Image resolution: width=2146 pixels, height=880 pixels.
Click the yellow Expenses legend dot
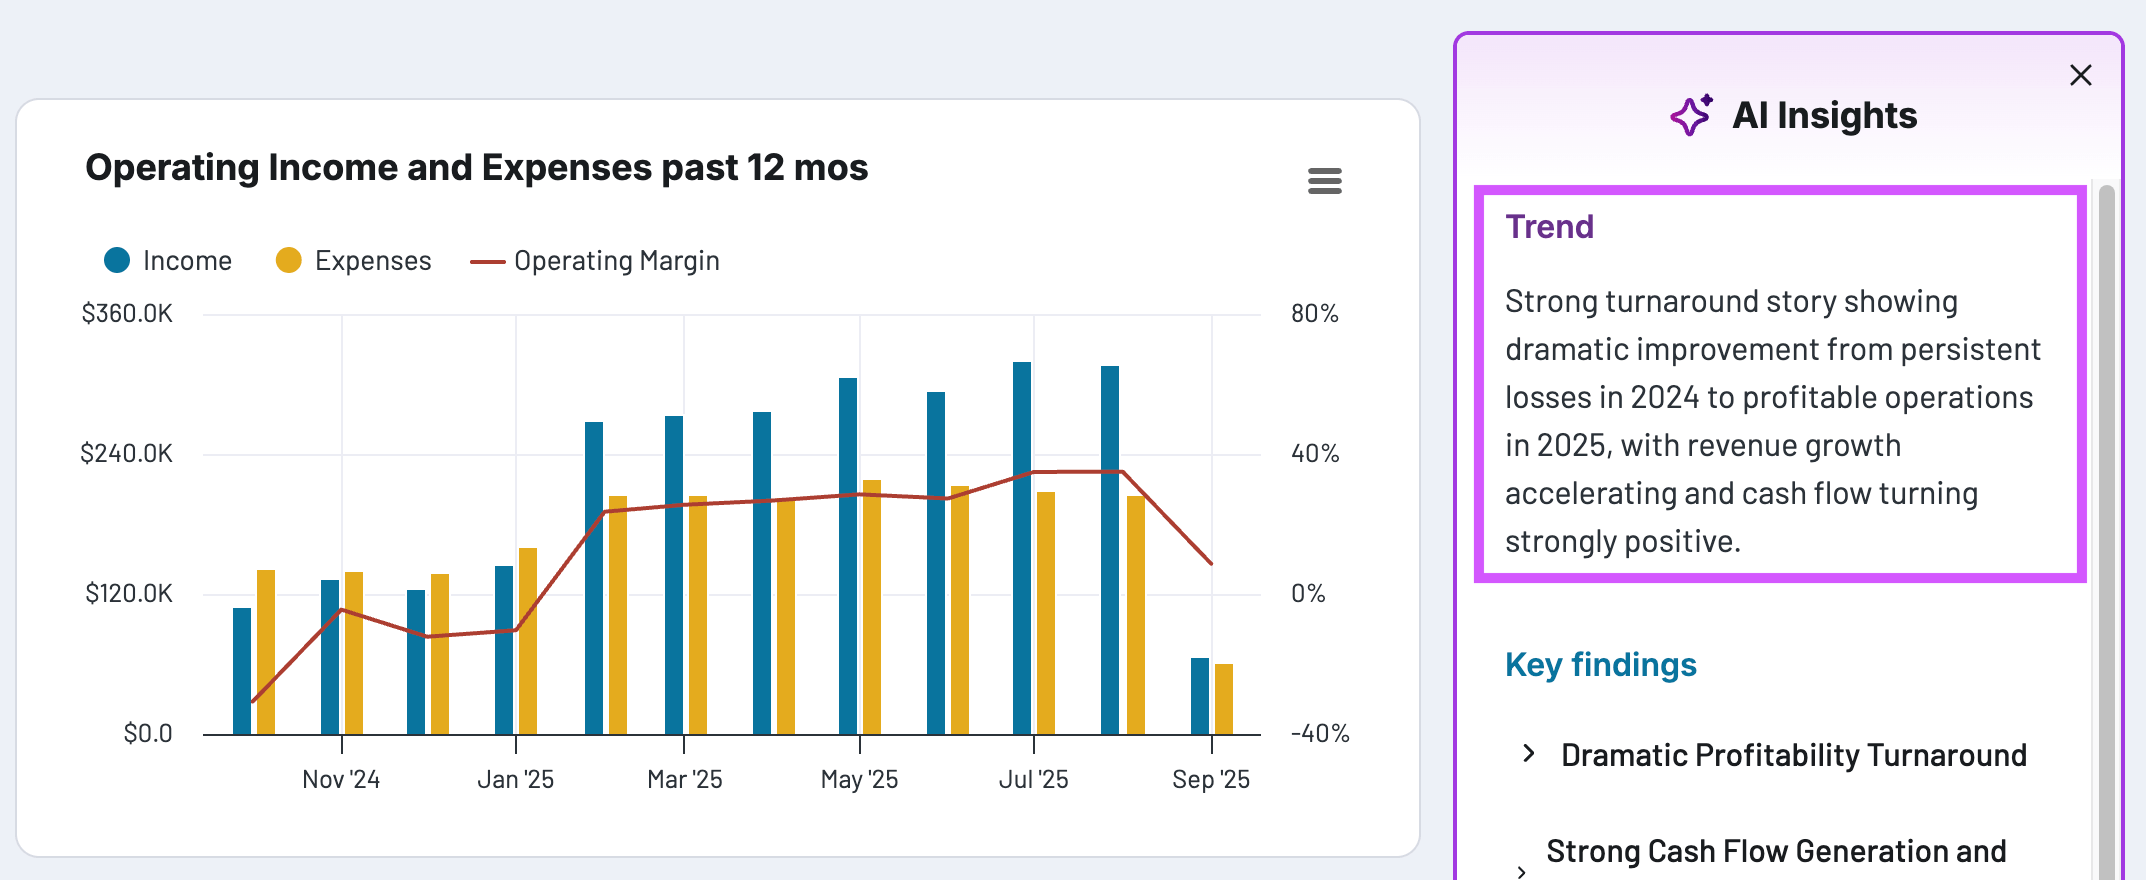coord(289,260)
